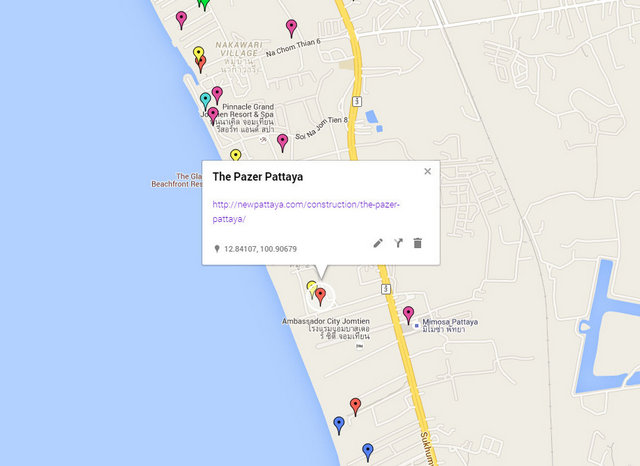The image size is (640, 466).
Task: Select the yellow marker just above the popup
Action: pyautogui.click(x=236, y=155)
